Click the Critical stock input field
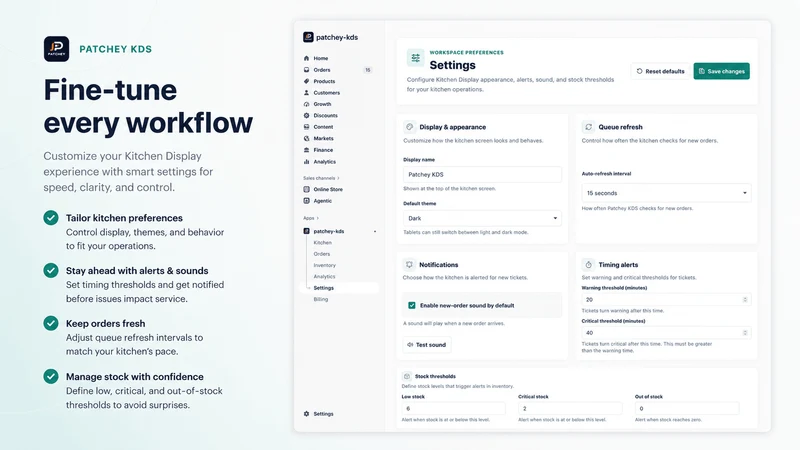This screenshot has height=450, width=800. coord(570,408)
